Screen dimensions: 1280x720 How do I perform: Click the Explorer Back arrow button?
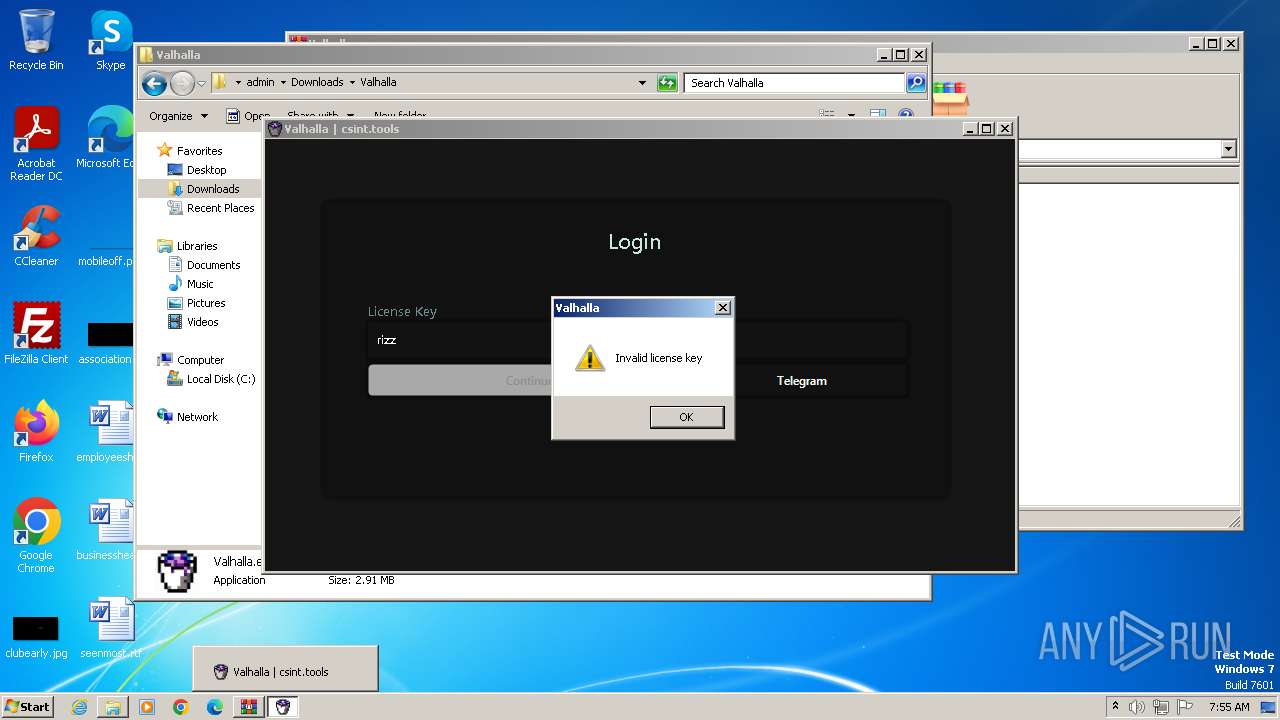(x=154, y=83)
